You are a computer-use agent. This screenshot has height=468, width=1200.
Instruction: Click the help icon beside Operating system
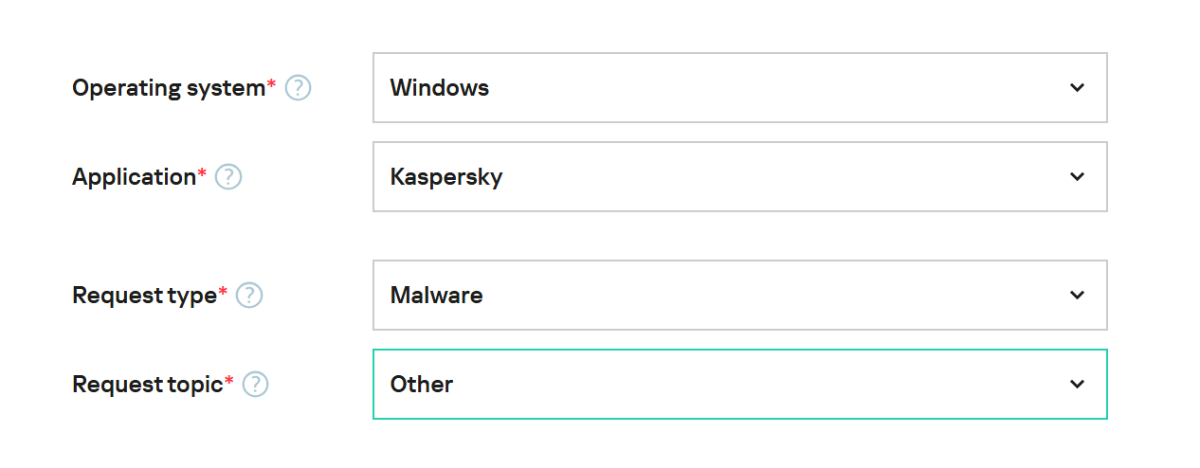coord(298,88)
